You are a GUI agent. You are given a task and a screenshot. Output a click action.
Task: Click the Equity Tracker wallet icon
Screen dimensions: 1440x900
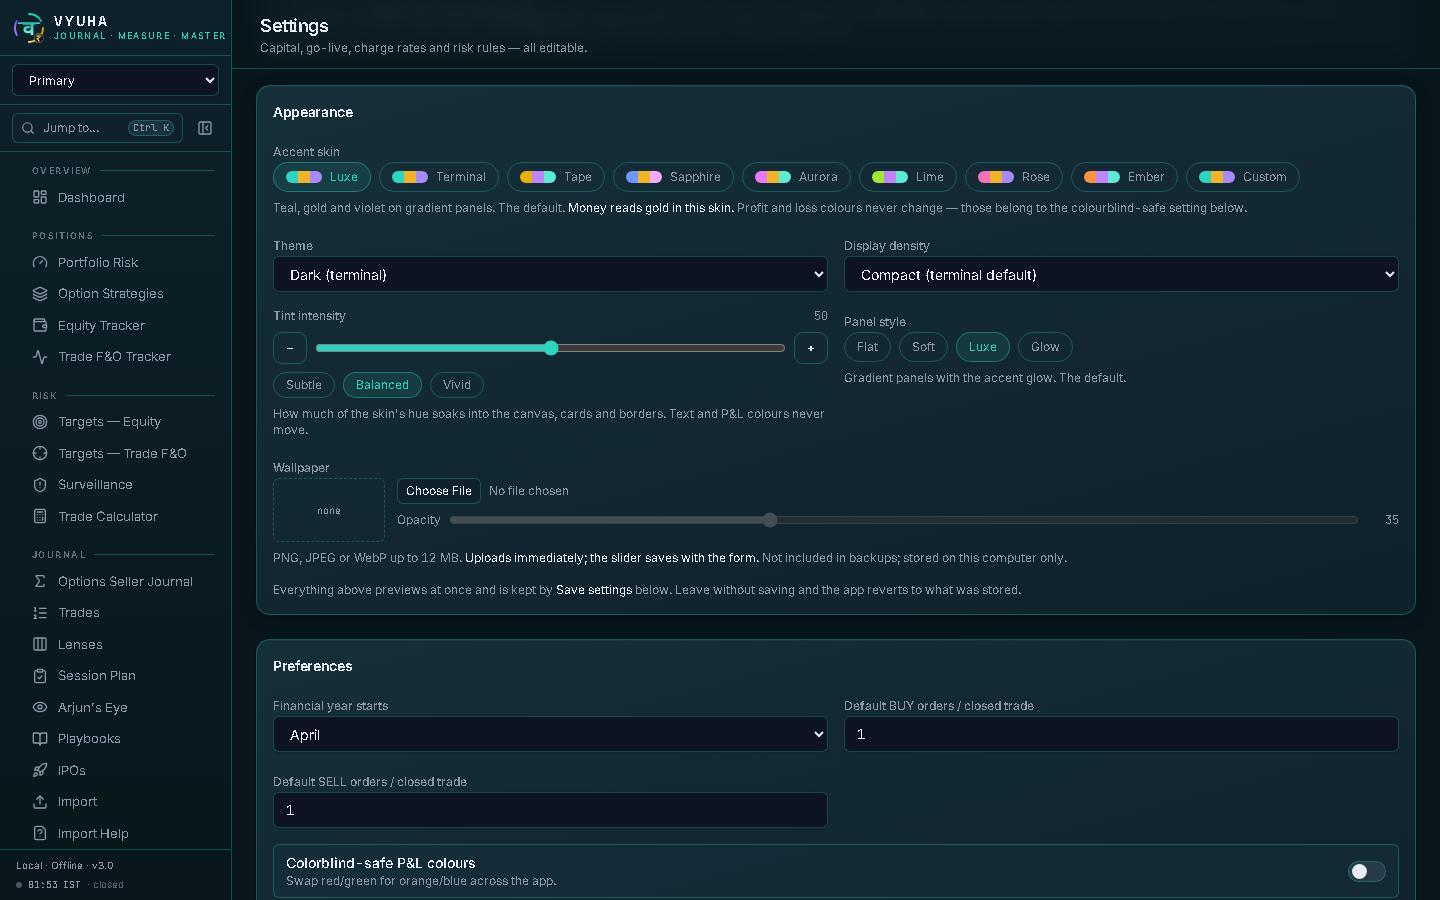coord(40,325)
